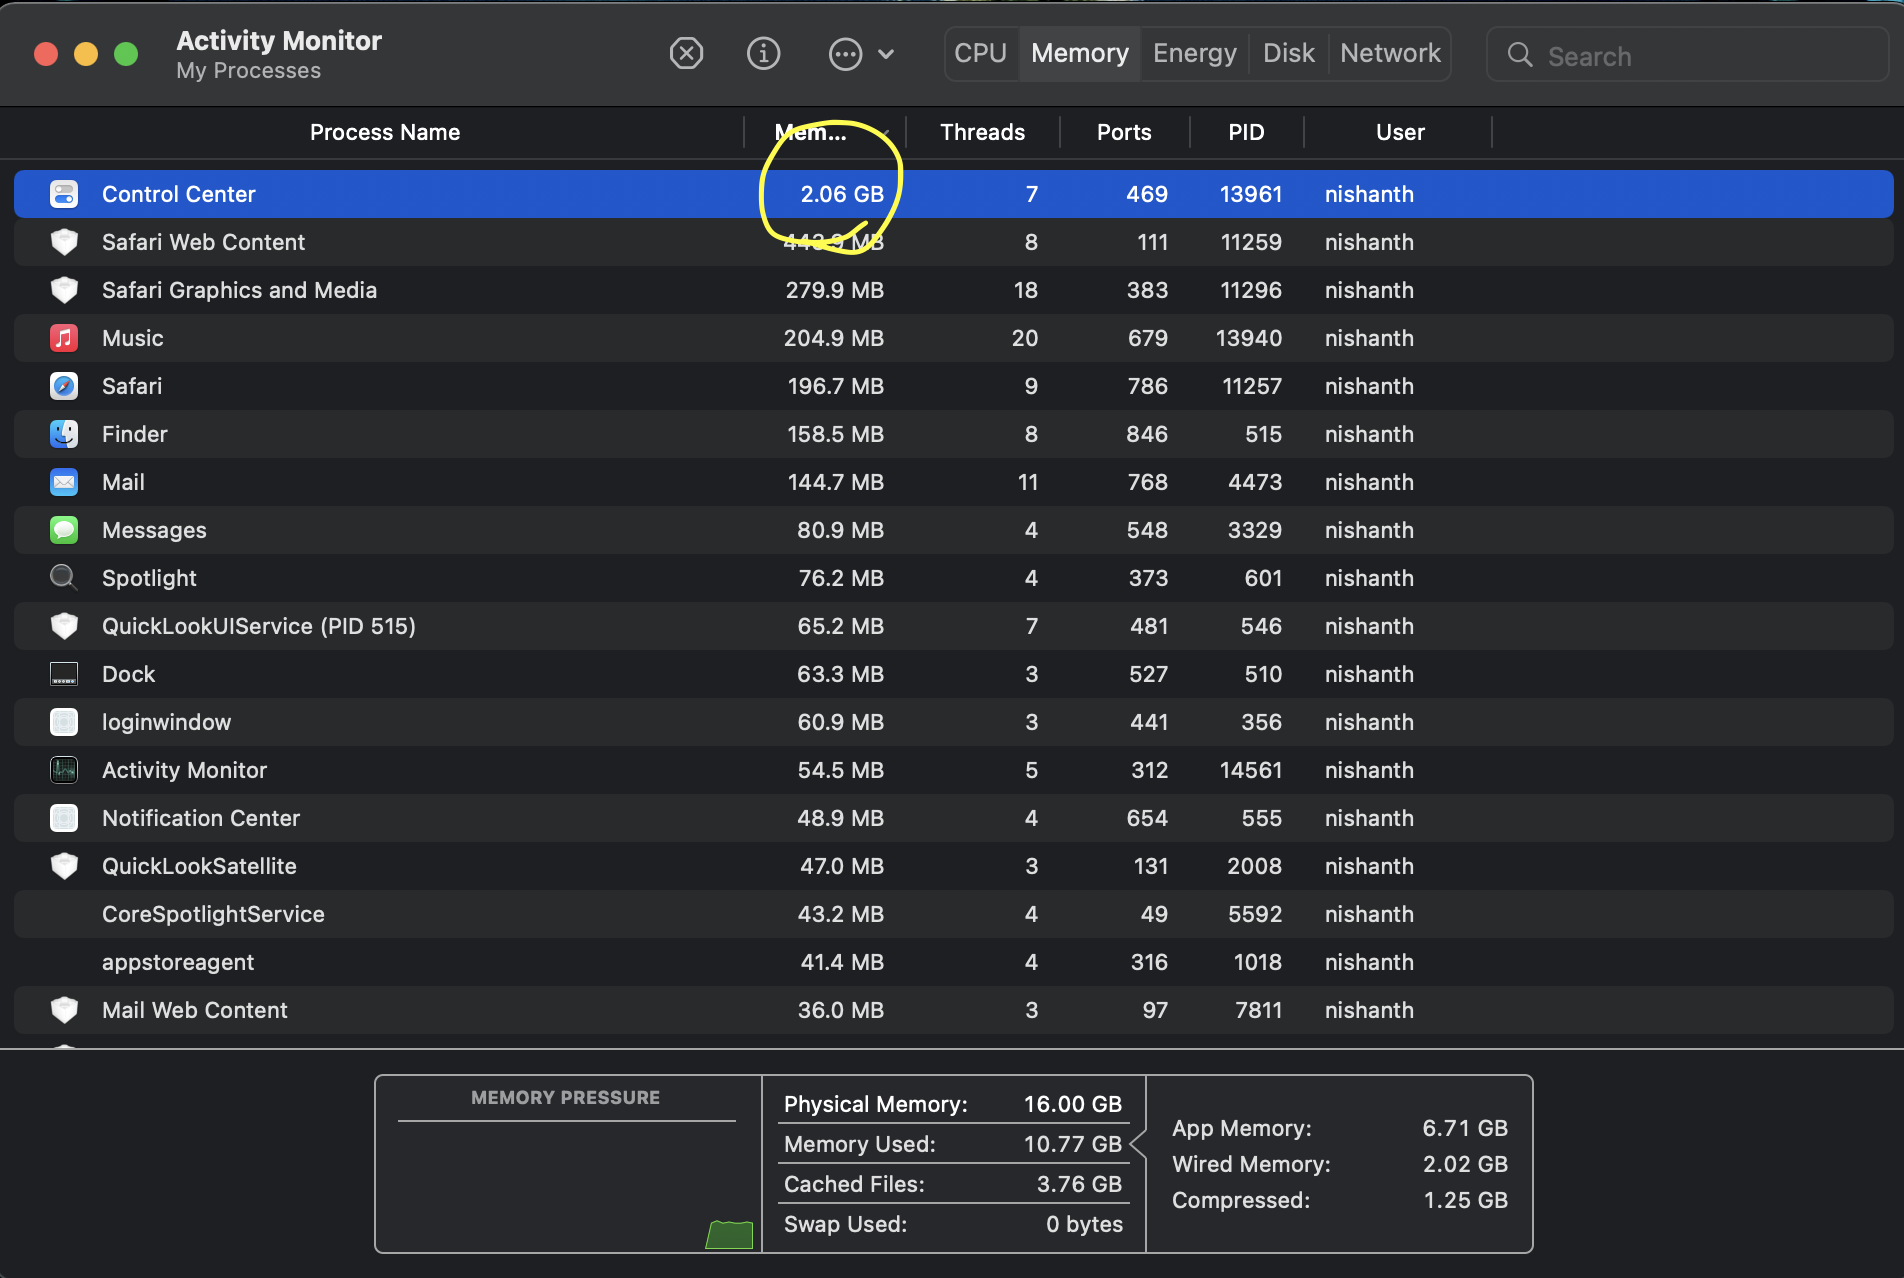Screen dimensions: 1904x1278
Task: Click the stop process (X) icon
Action: (x=686, y=53)
